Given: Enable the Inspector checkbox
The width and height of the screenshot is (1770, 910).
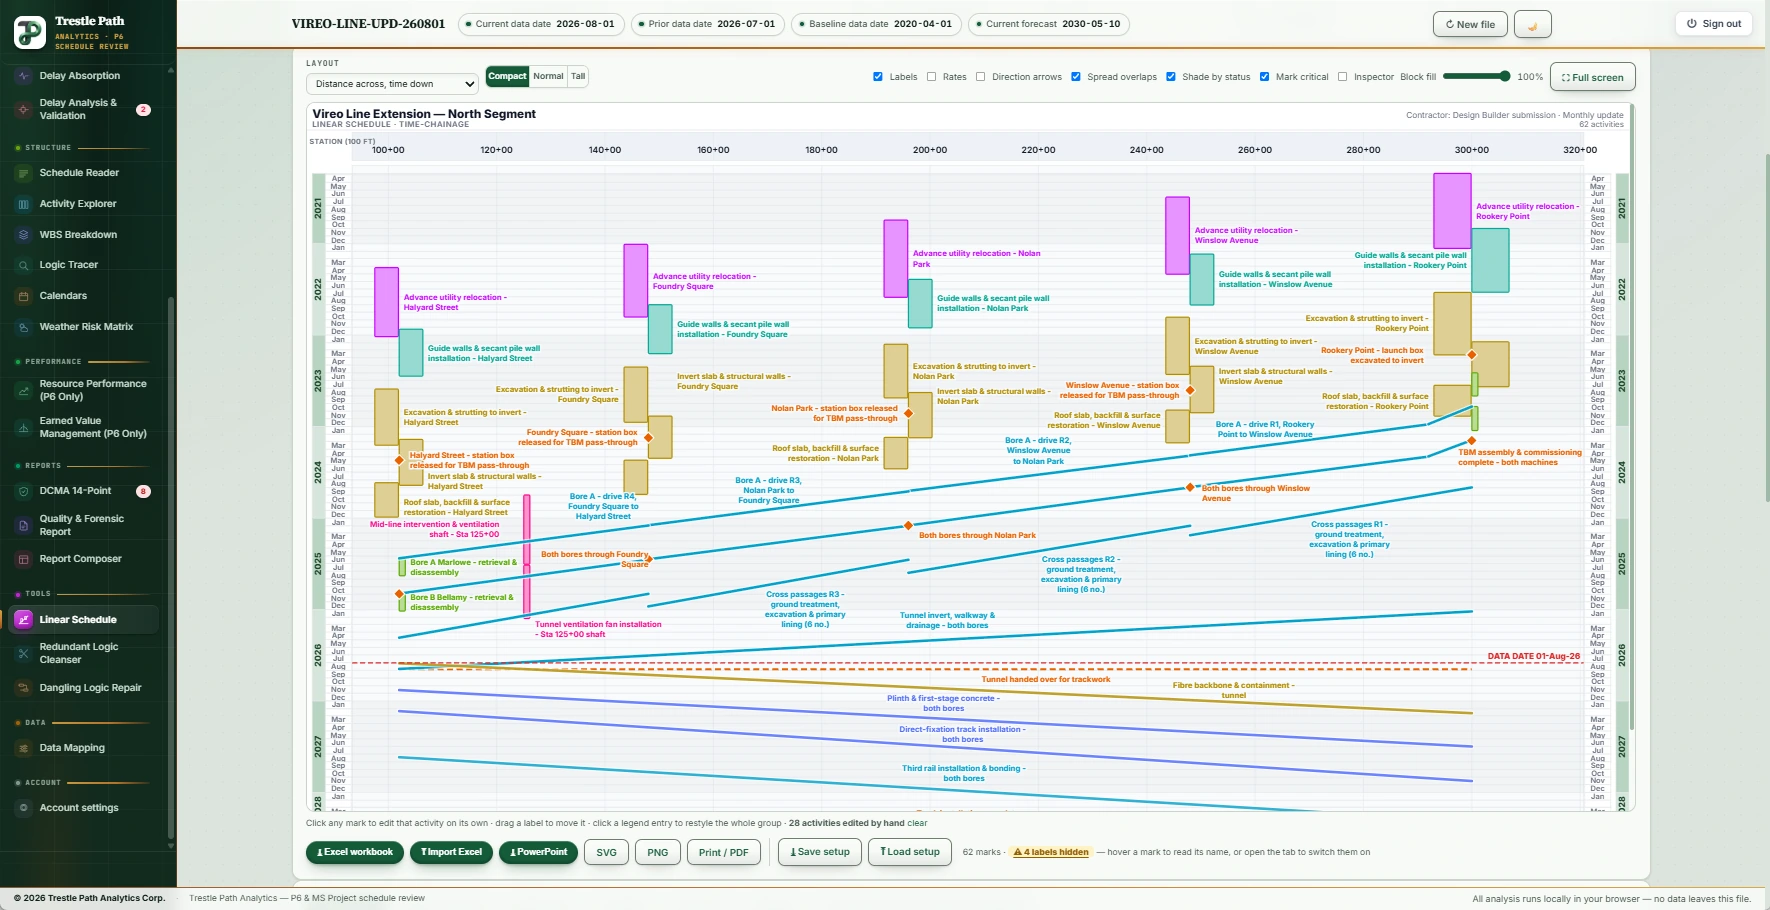Looking at the screenshot, I should [x=1342, y=77].
